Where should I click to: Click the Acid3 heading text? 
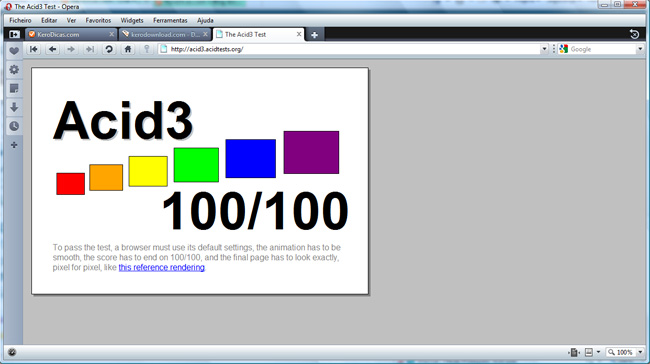coord(123,120)
